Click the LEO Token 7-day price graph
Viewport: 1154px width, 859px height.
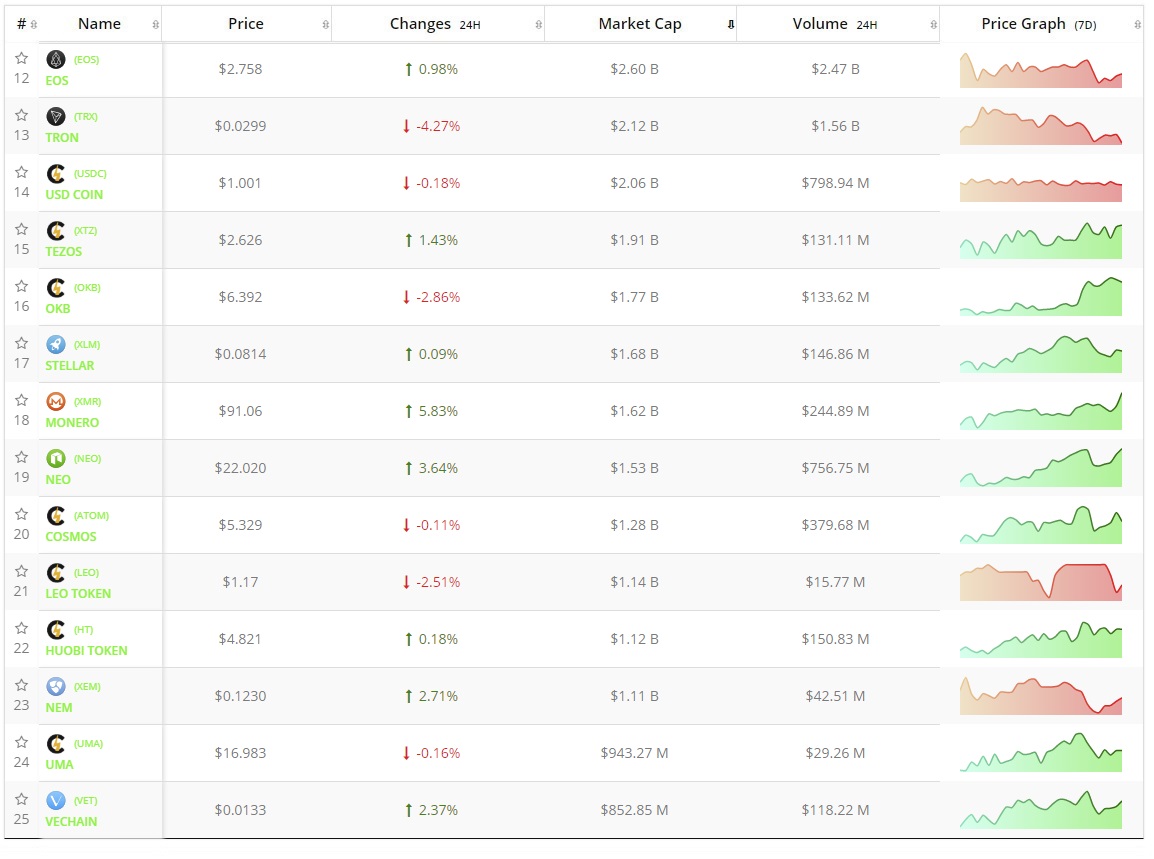(1040, 582)
